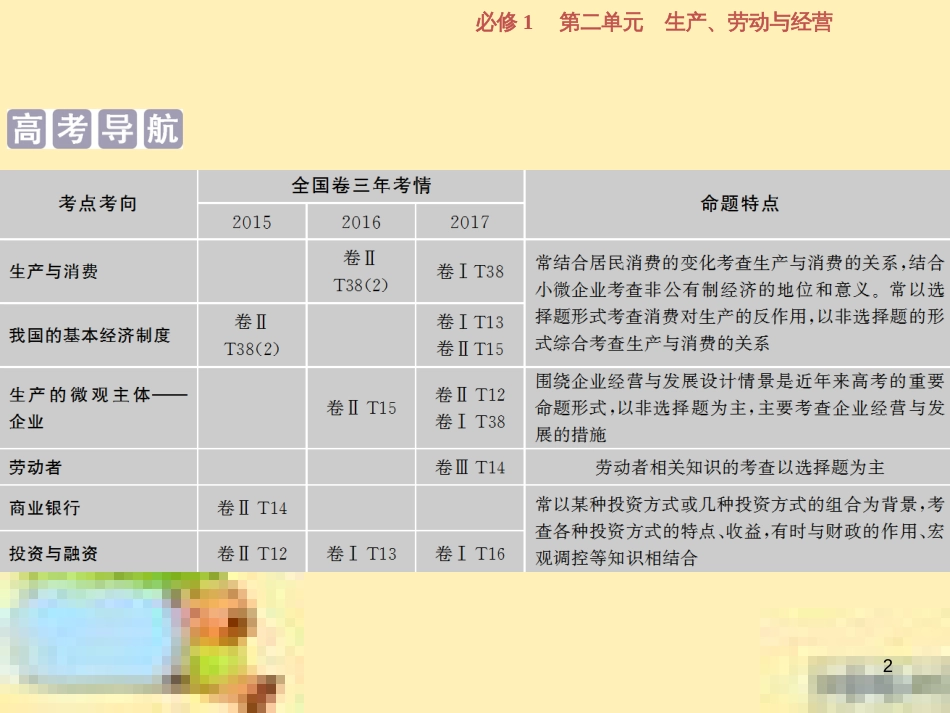Select the 全国卷三年考情 header cell
The image size is (950, 713).
point(360,185)
